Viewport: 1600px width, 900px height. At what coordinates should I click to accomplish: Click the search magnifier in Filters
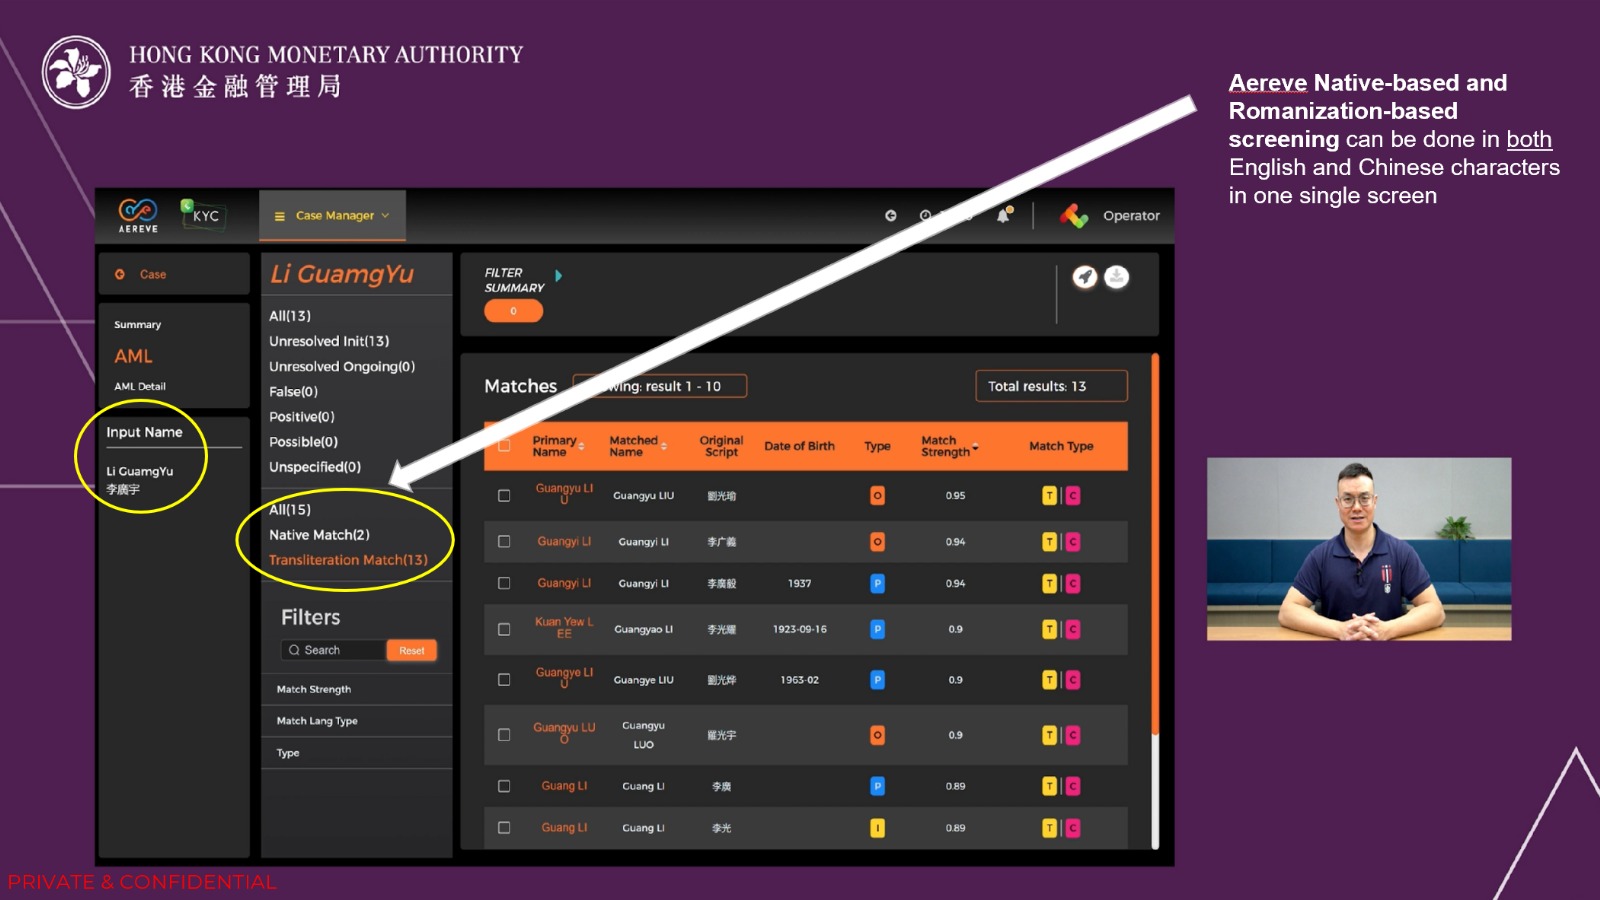click(x=294, y=650)
